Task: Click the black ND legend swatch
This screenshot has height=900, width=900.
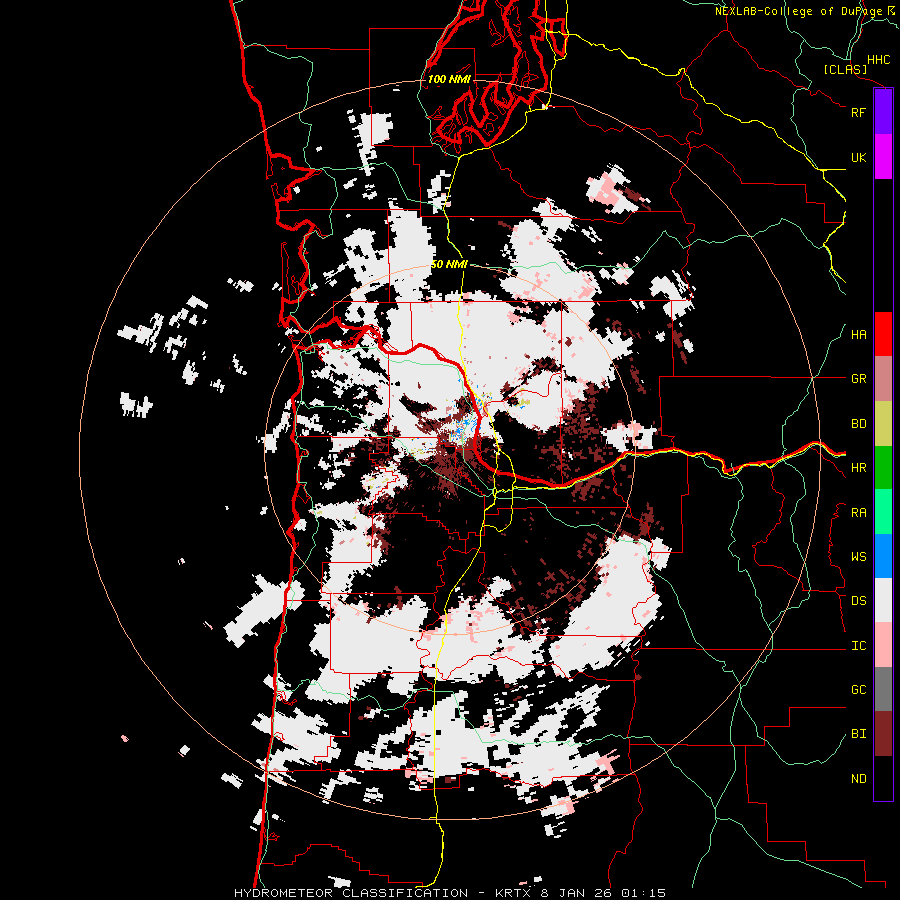Action: coord(883,778)
